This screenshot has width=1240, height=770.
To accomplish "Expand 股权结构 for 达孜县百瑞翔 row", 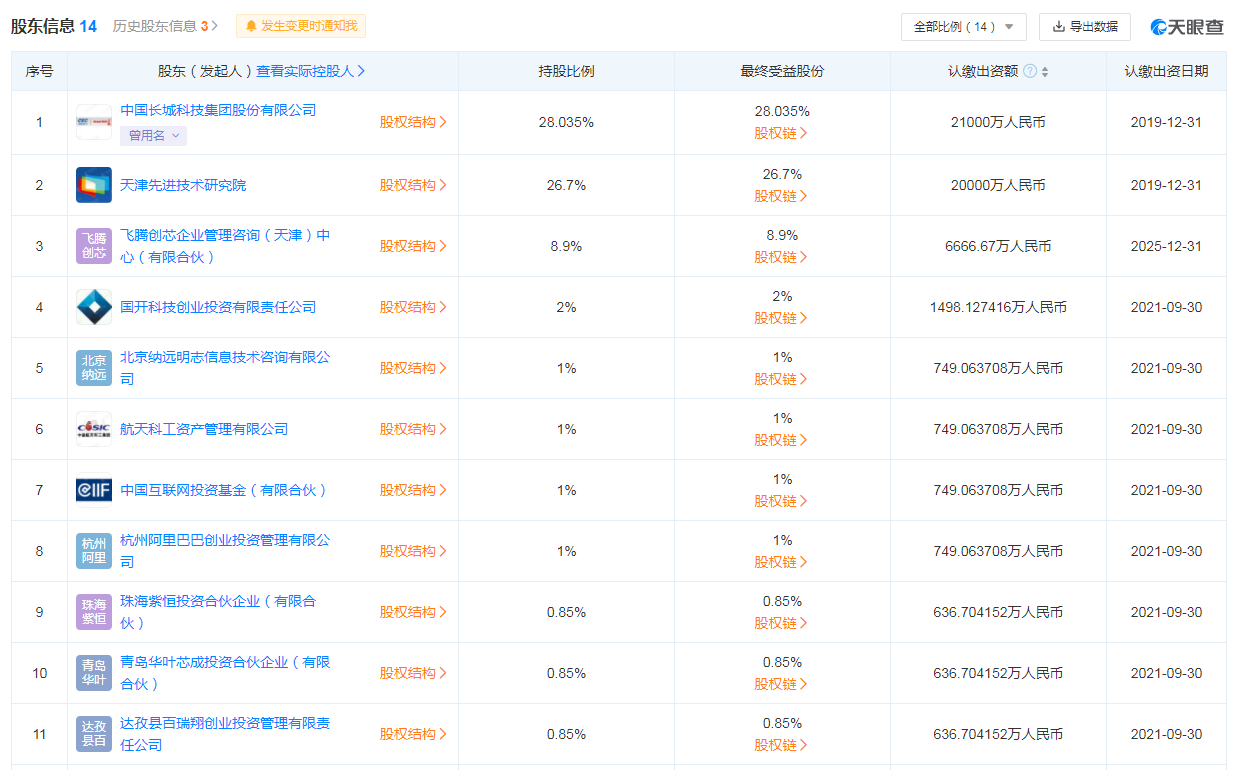I will click(x=413, y=734).
